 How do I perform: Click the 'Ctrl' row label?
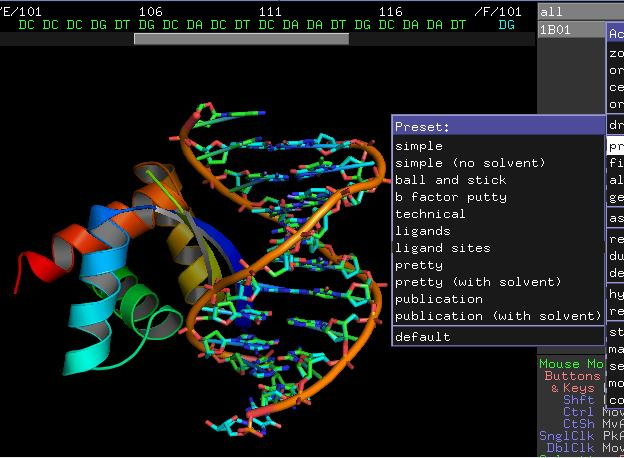click(579, 411)
